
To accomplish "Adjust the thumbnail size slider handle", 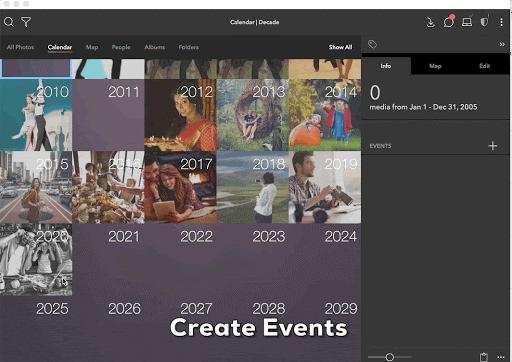I will point(390,357).
